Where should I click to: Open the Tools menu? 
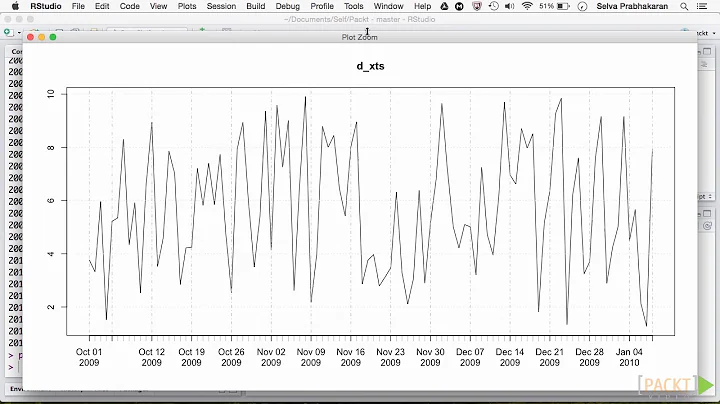point(354,6)
